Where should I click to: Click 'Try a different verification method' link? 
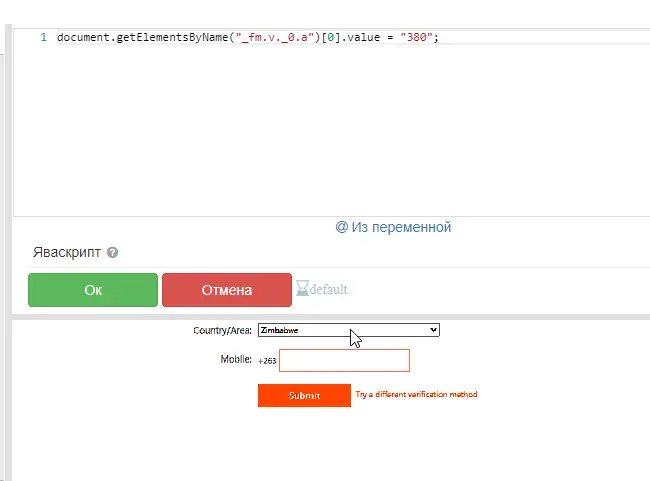pos(416,394)
